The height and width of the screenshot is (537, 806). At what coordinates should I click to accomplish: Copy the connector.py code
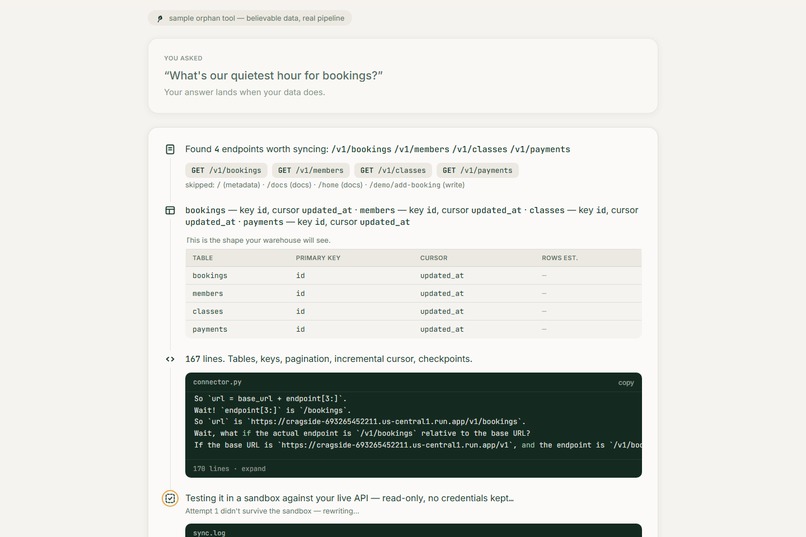[626, 382]
